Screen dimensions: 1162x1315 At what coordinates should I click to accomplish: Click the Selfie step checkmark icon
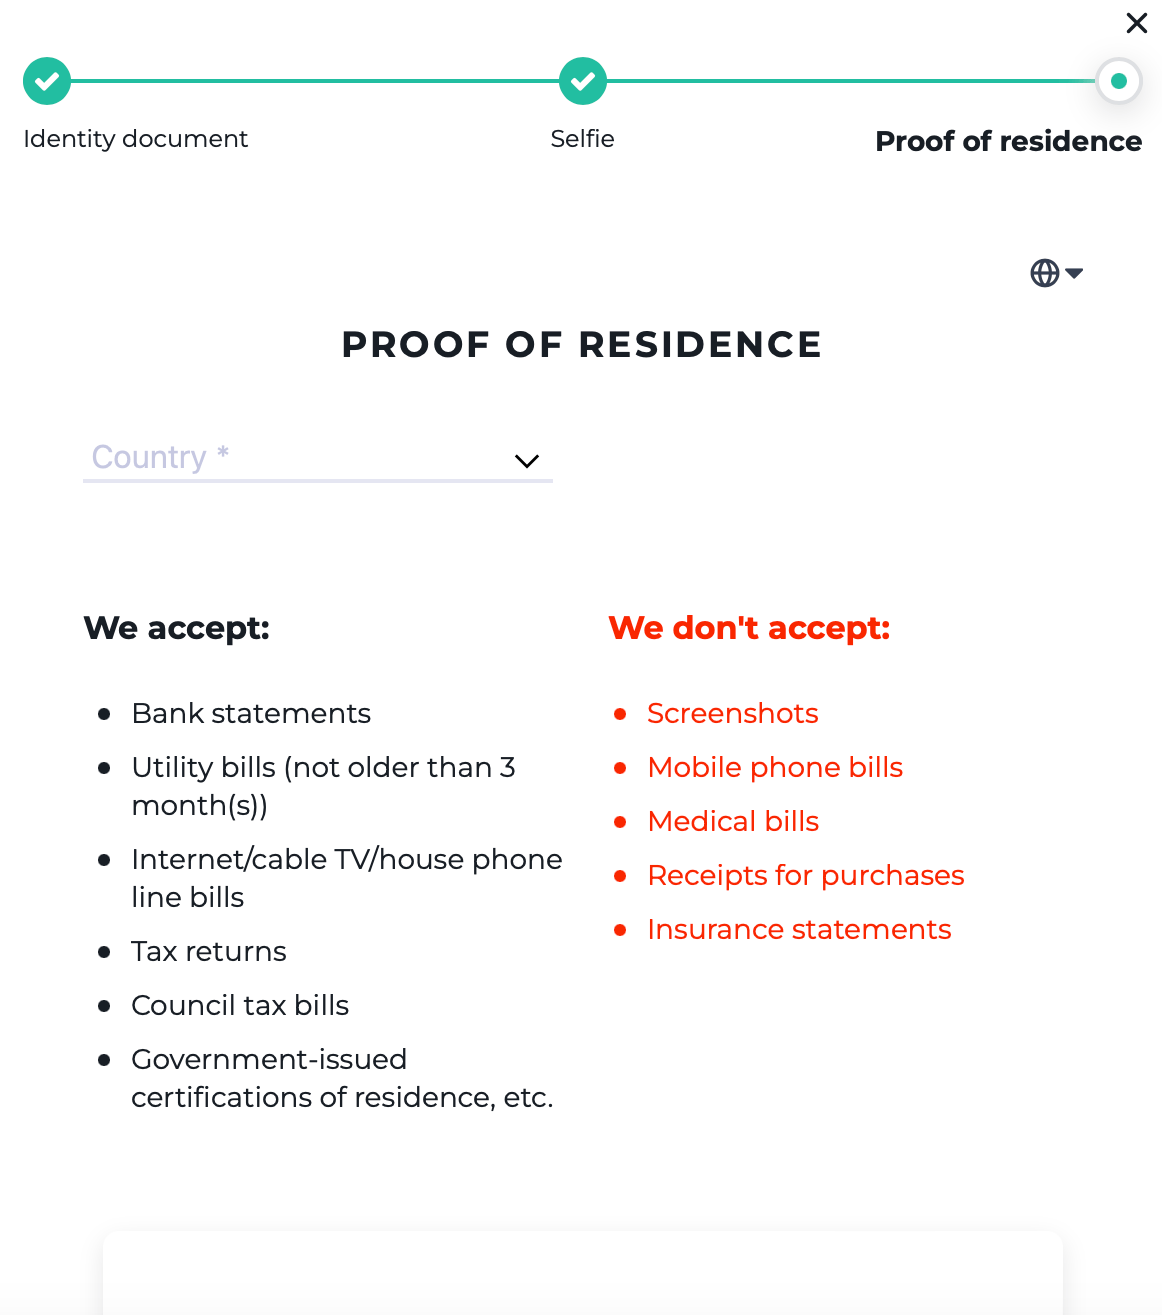[x=583, y=81]
